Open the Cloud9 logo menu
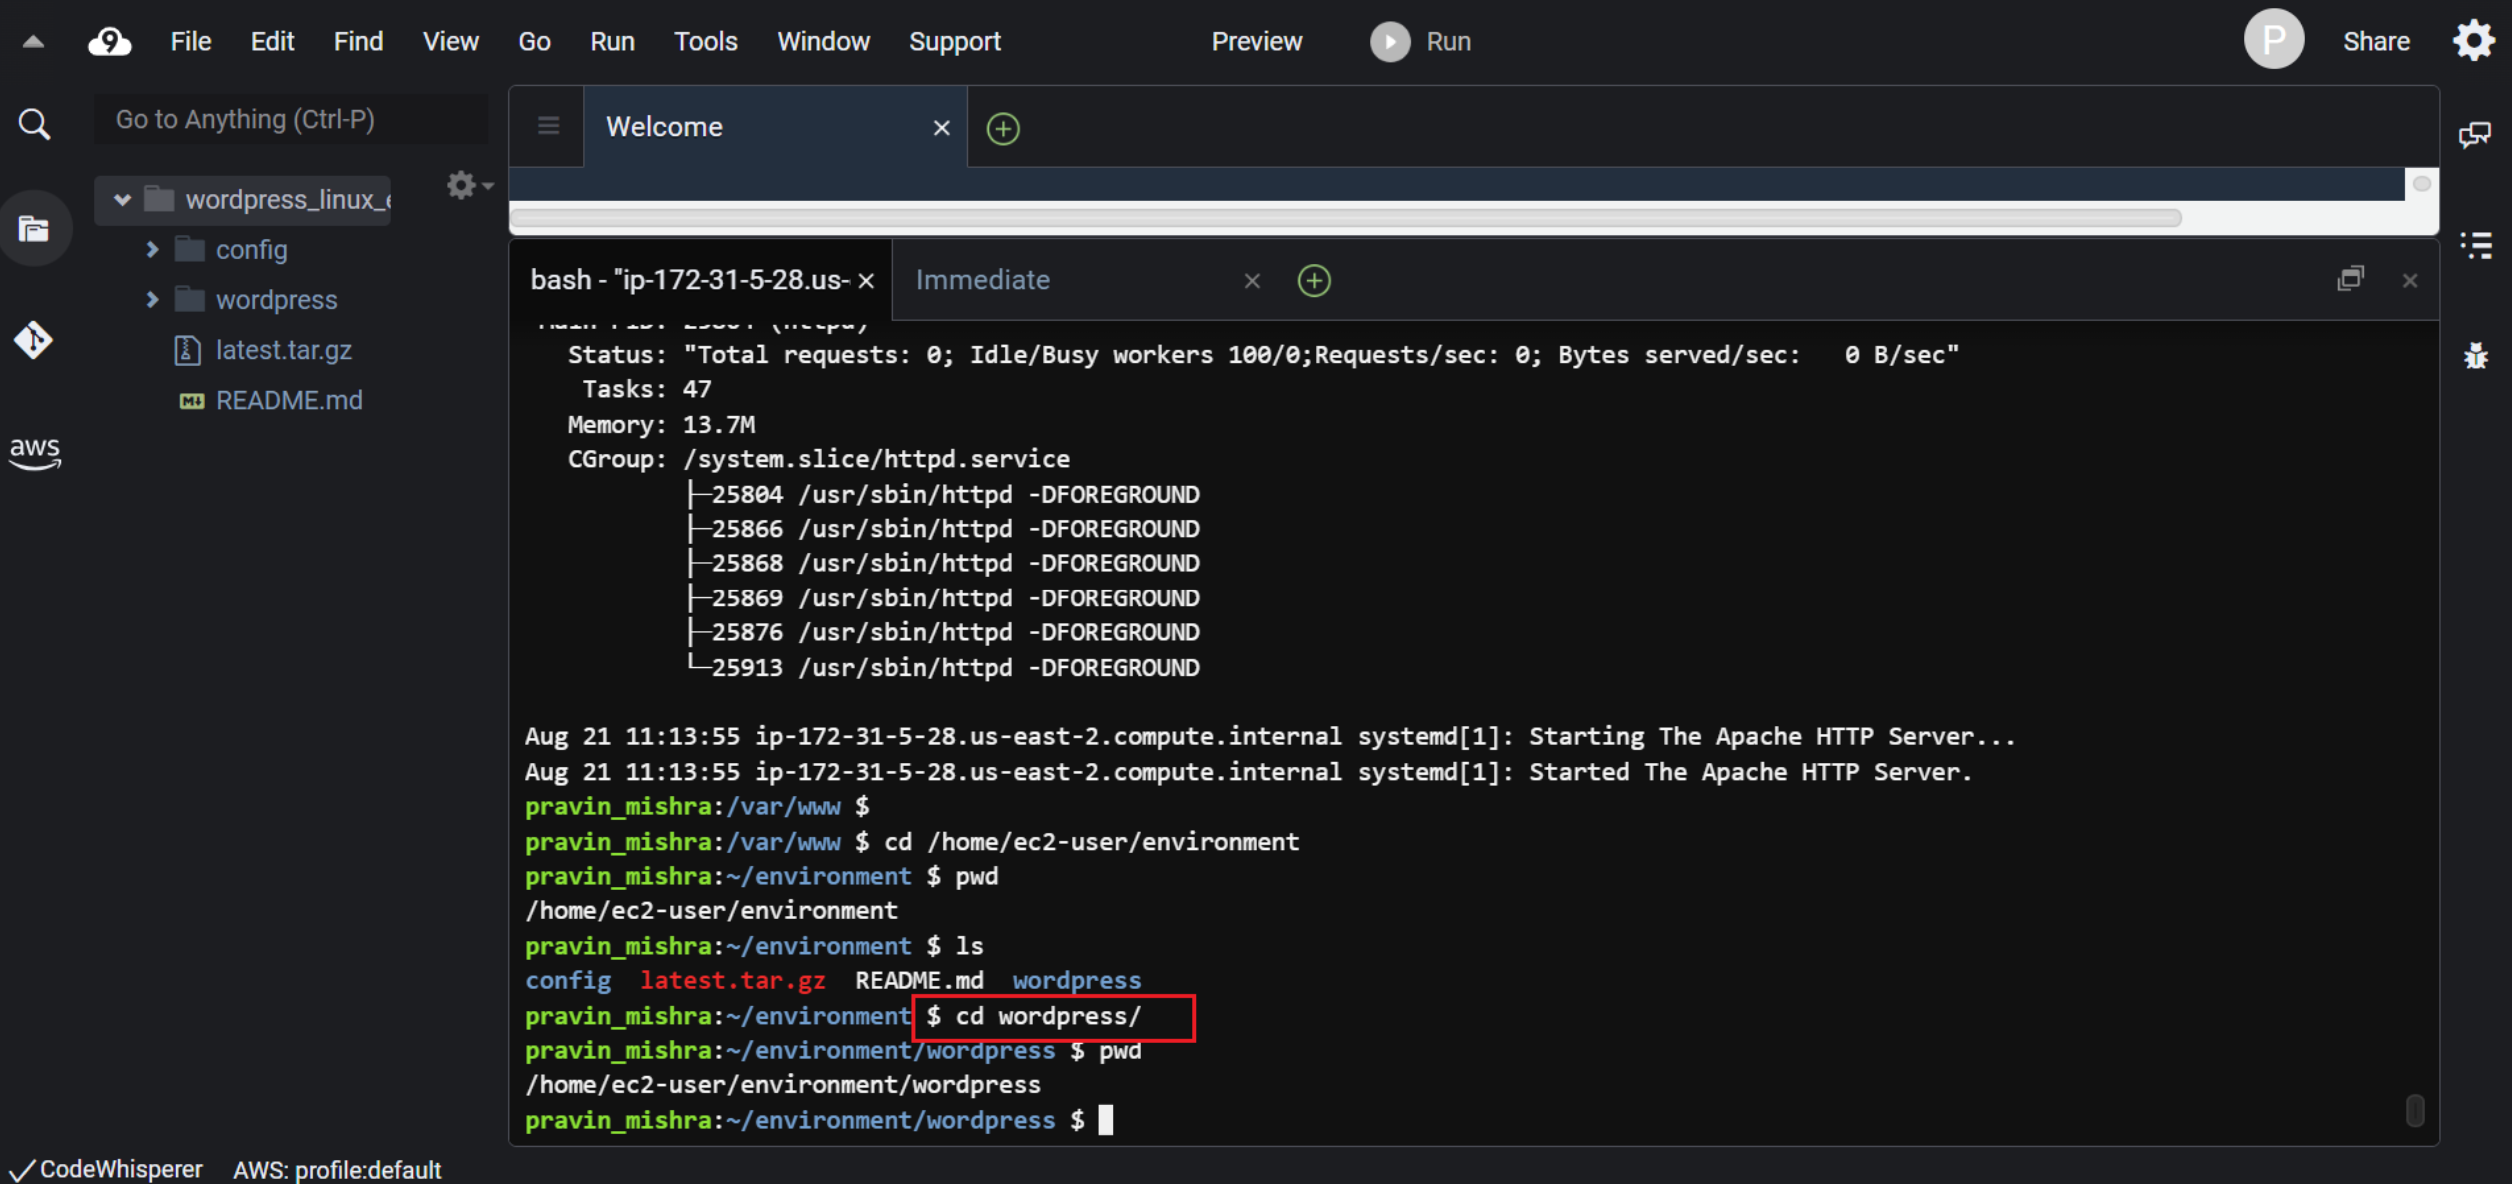2512x1185 pixels. [109, 41]
